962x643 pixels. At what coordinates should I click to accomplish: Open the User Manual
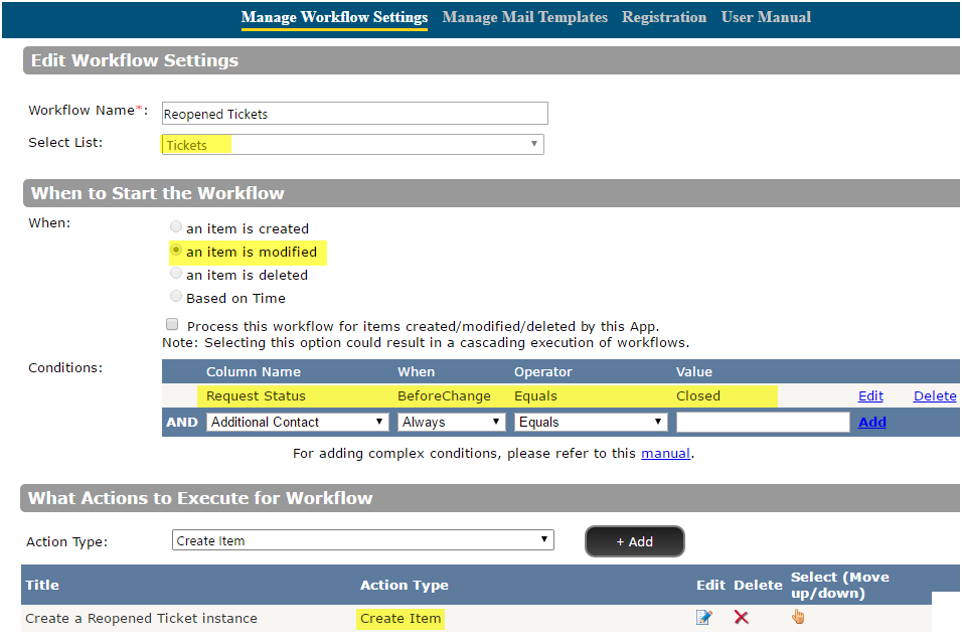(x=766, y=17)
